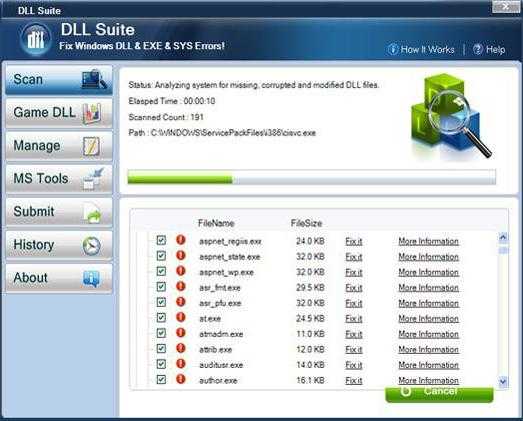Click the DLL Suite logo icon
This screenshot has height=421, width=523.
(35, 39)
